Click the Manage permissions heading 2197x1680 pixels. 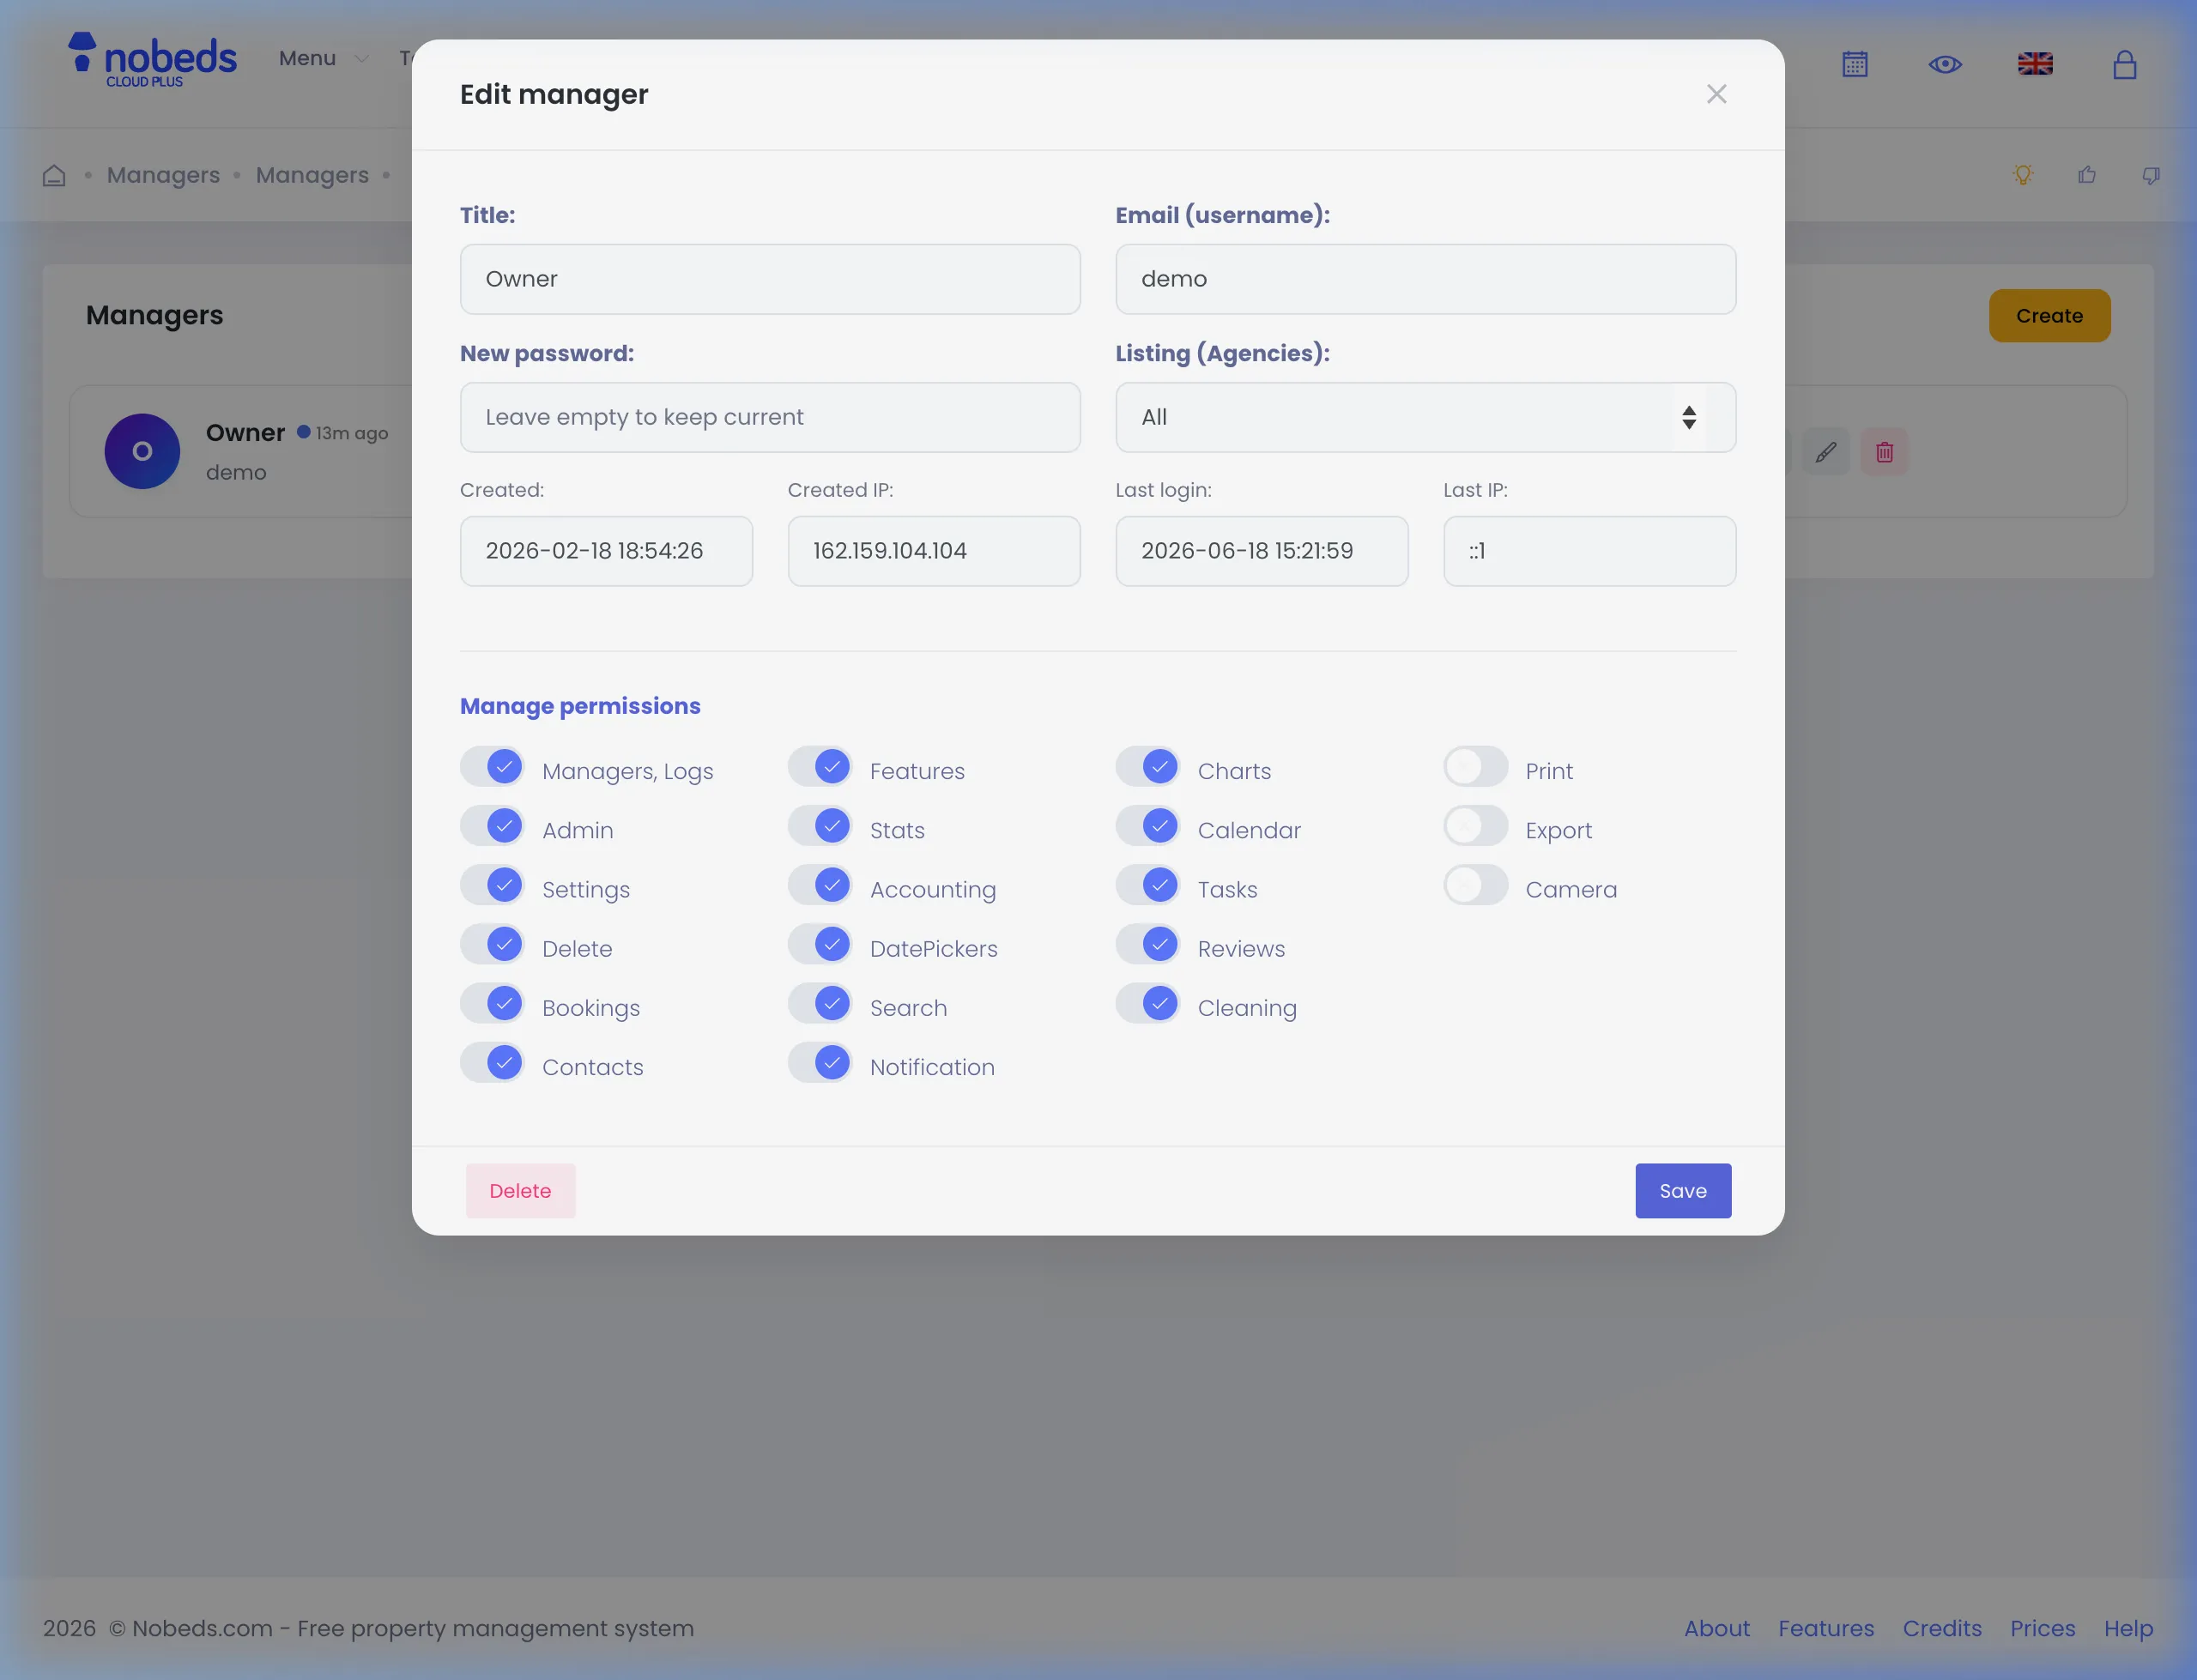[x=580, y=706]
